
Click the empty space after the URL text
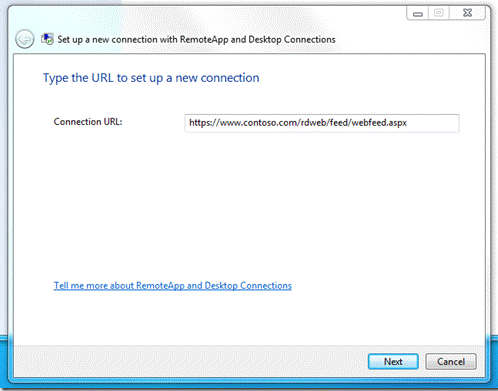433,123
